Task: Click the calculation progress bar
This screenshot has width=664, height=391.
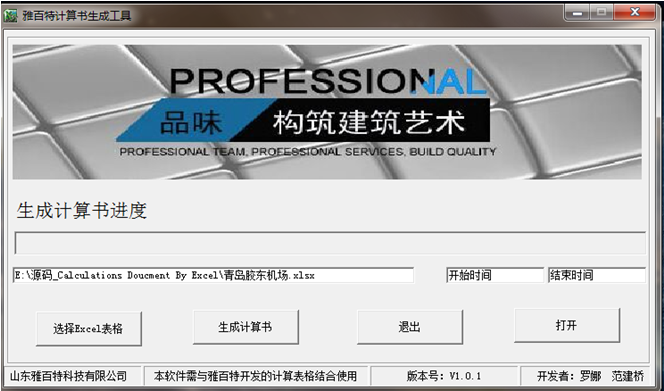Action: click(330, 243)
